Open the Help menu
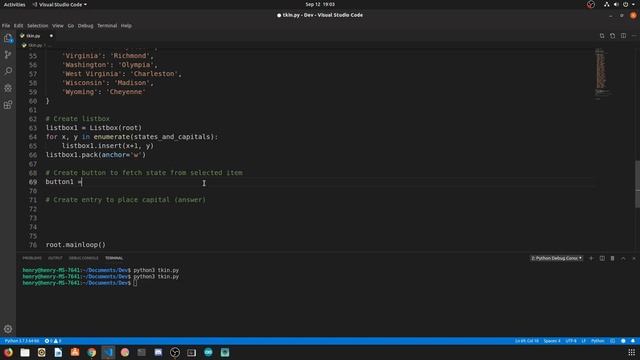Viewport: 640px width, 360px height. click(x=126, y=26)
